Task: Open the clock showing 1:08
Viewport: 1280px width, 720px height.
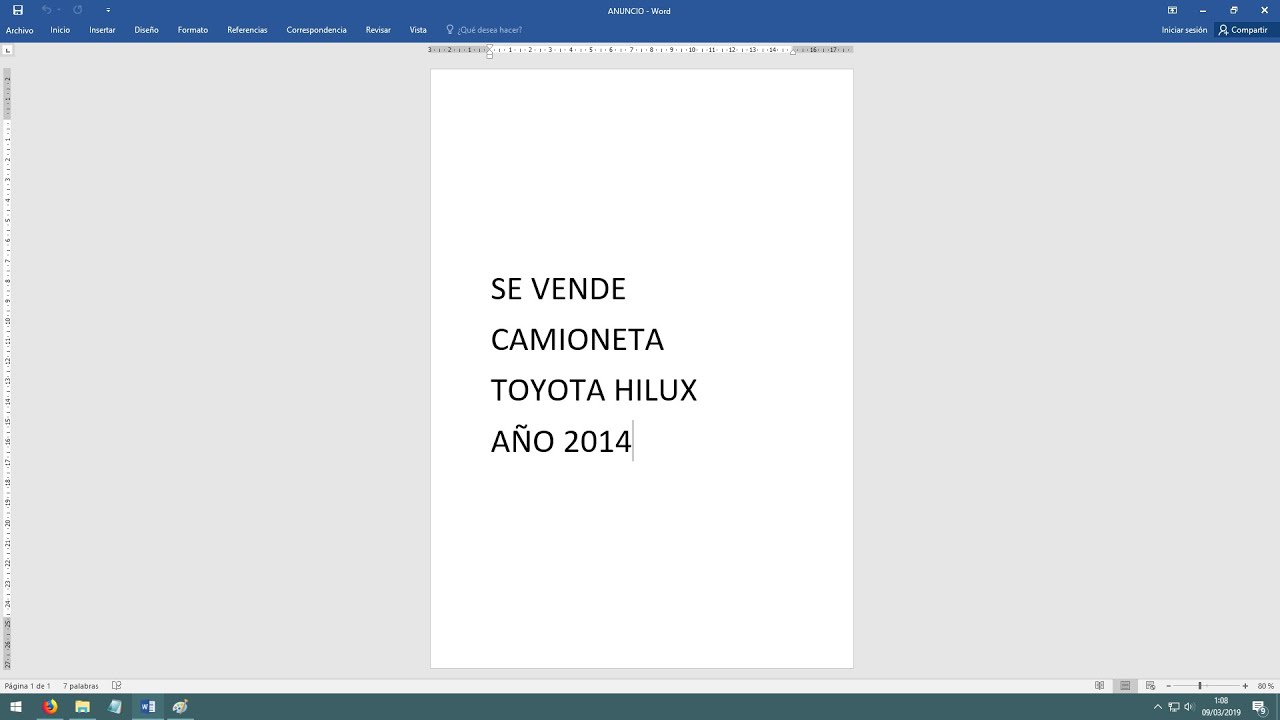Action: (x=1220, y=707)
